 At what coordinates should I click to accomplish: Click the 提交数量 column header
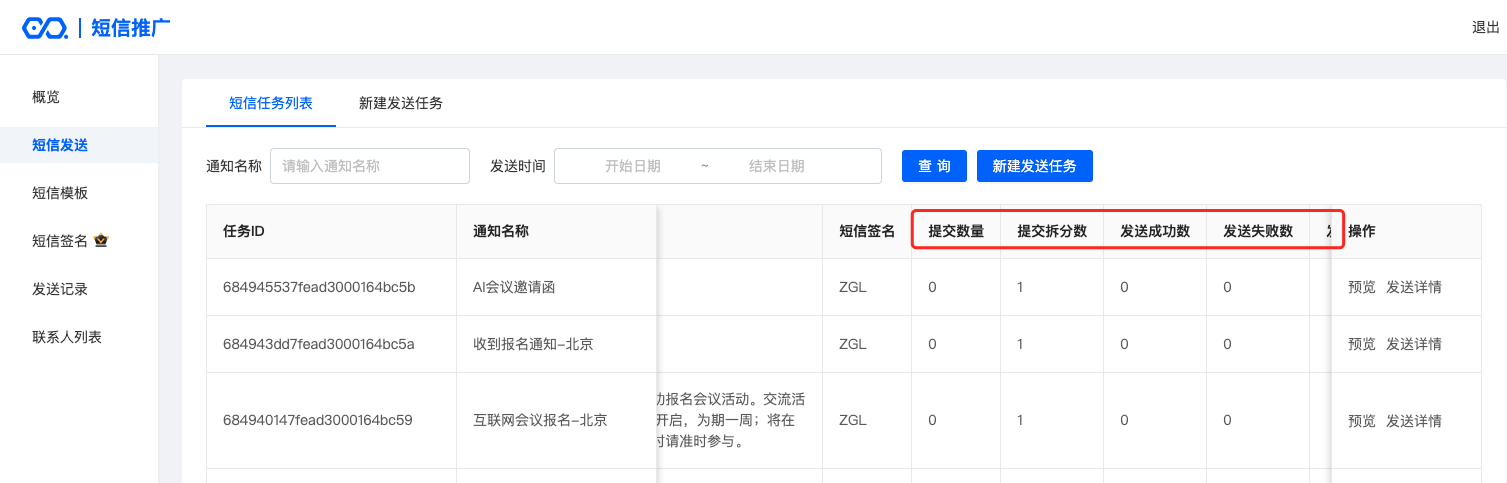tap(956, 231)
